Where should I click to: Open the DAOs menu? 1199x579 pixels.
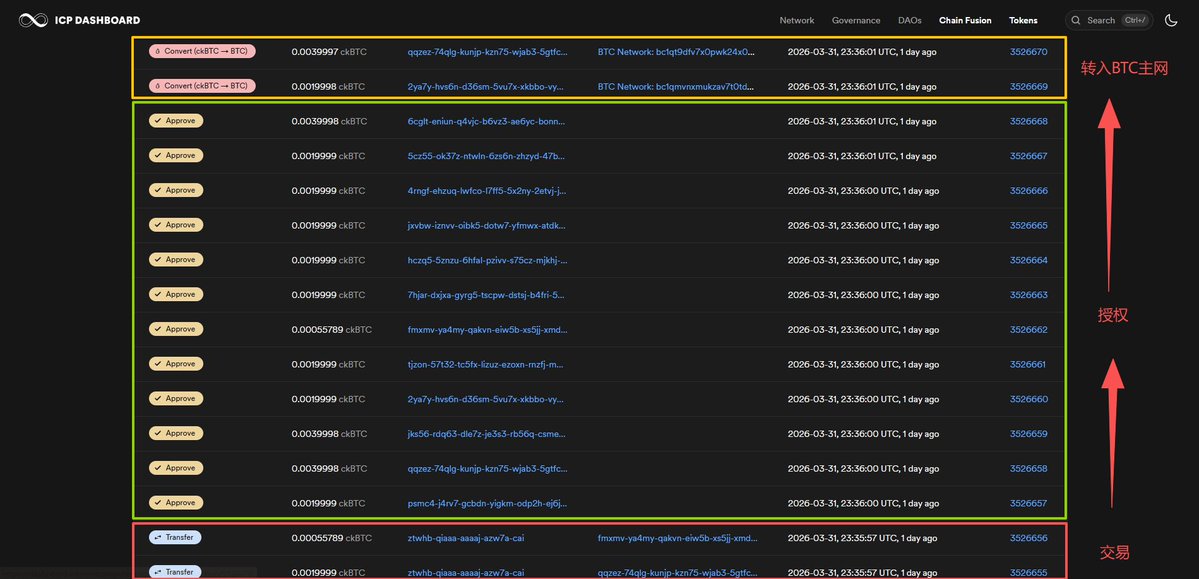tap(909, 21)
